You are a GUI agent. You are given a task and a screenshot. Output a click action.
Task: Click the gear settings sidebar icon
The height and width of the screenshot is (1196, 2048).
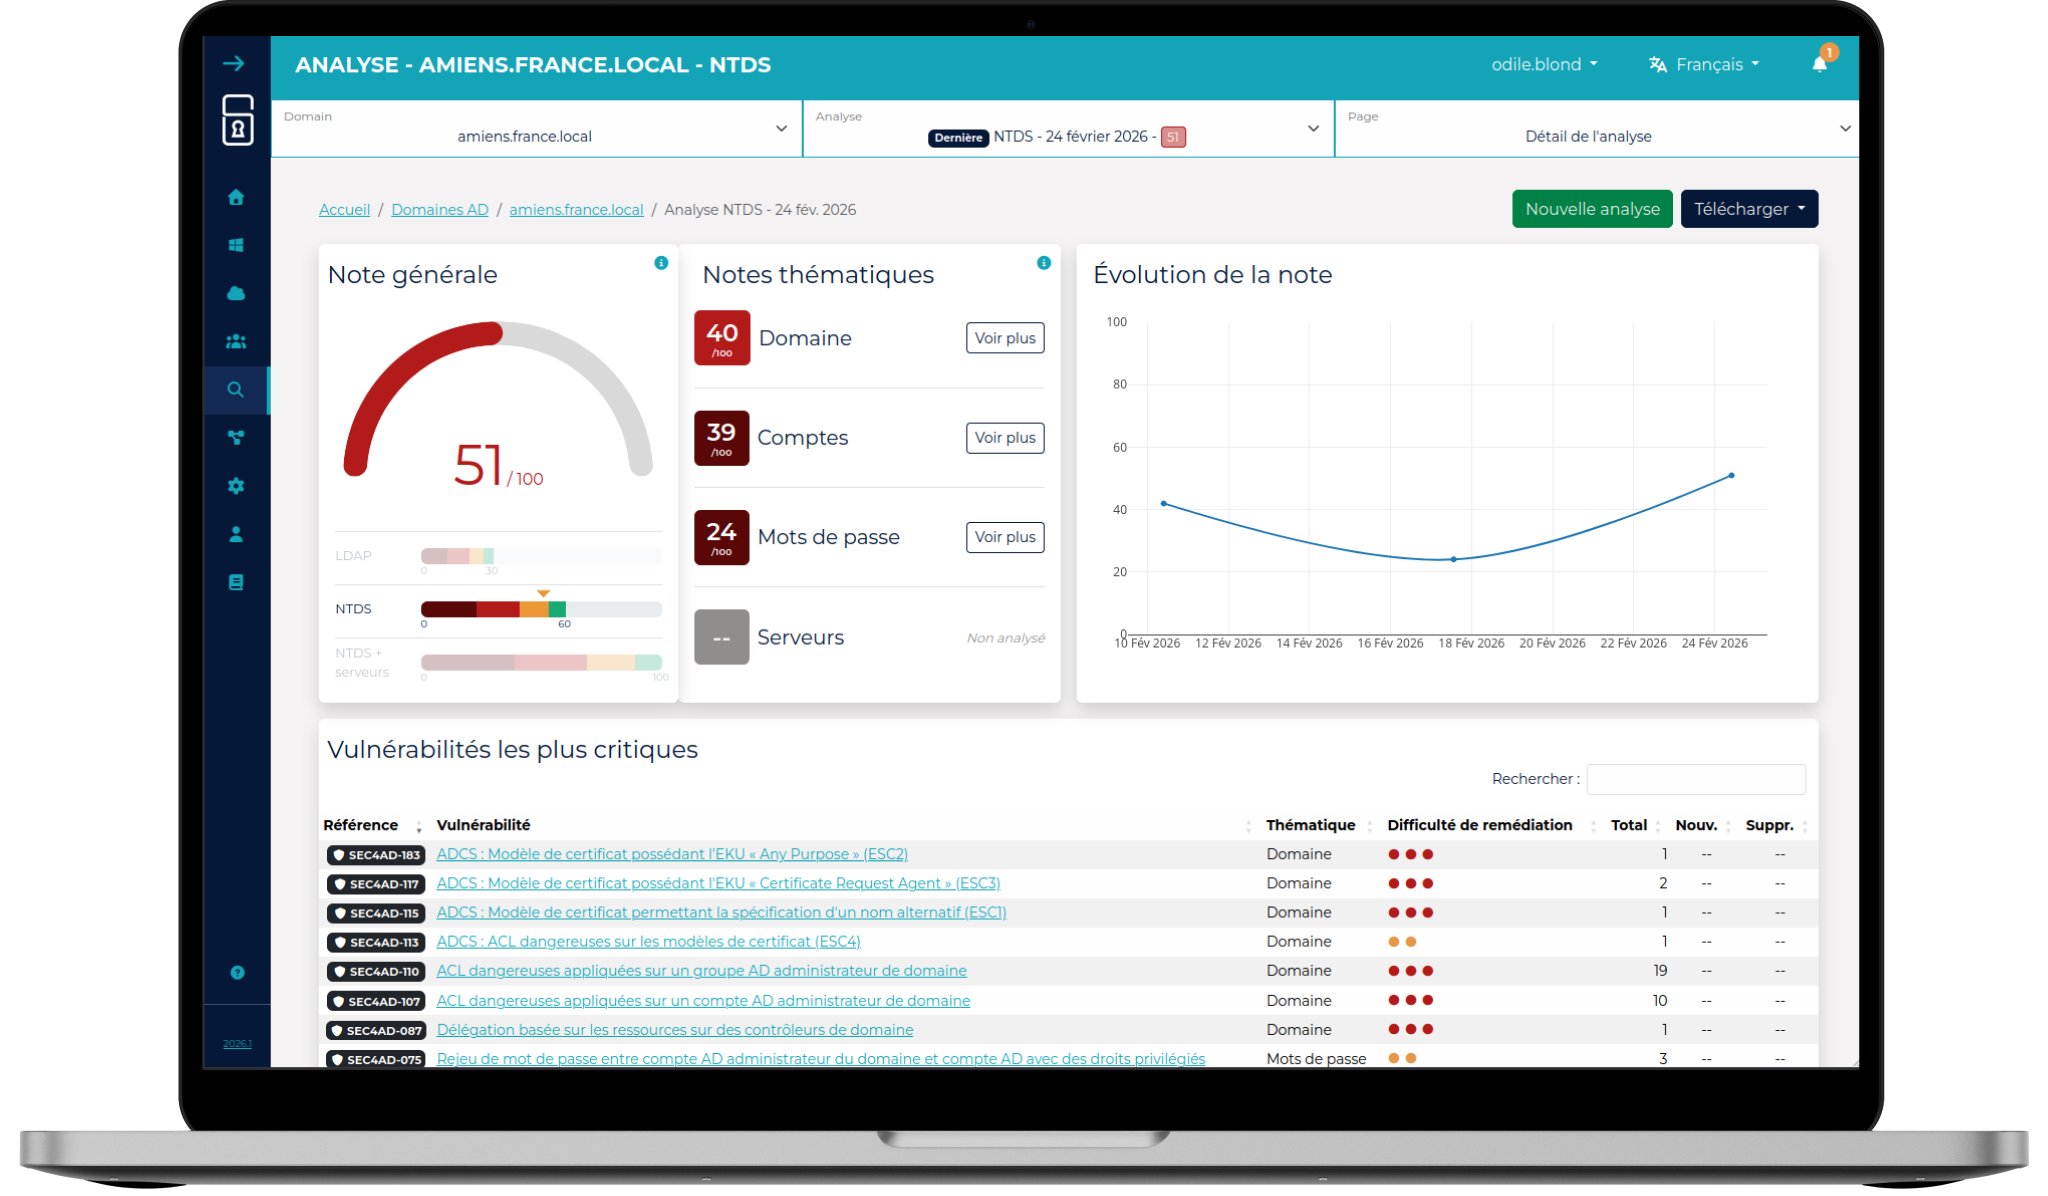(236, 486)
